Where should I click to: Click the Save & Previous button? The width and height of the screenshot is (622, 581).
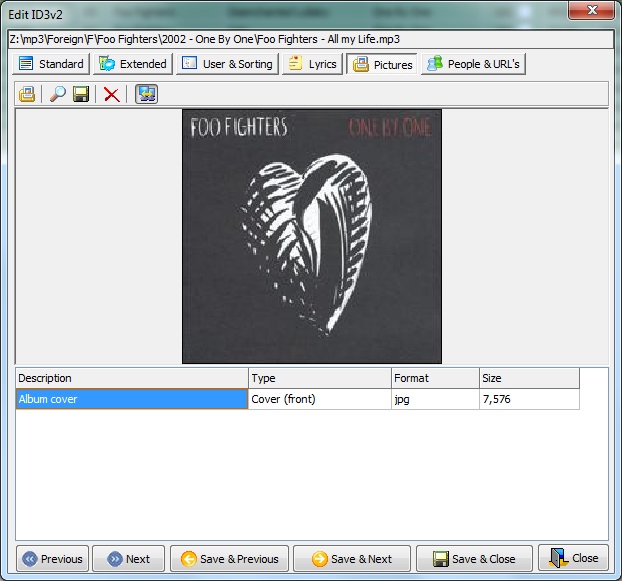[229, 558]
